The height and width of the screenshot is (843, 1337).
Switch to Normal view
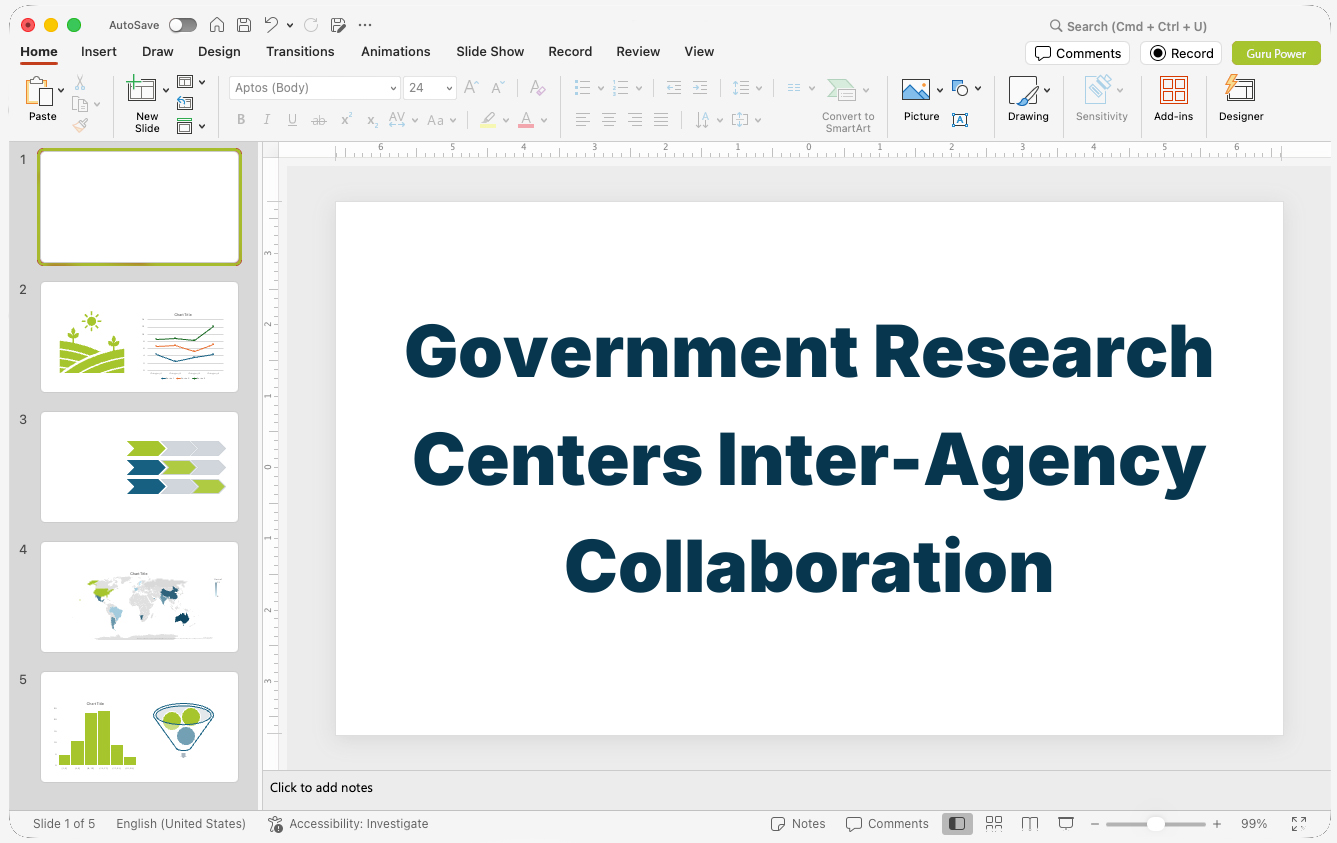coord(957,824)
